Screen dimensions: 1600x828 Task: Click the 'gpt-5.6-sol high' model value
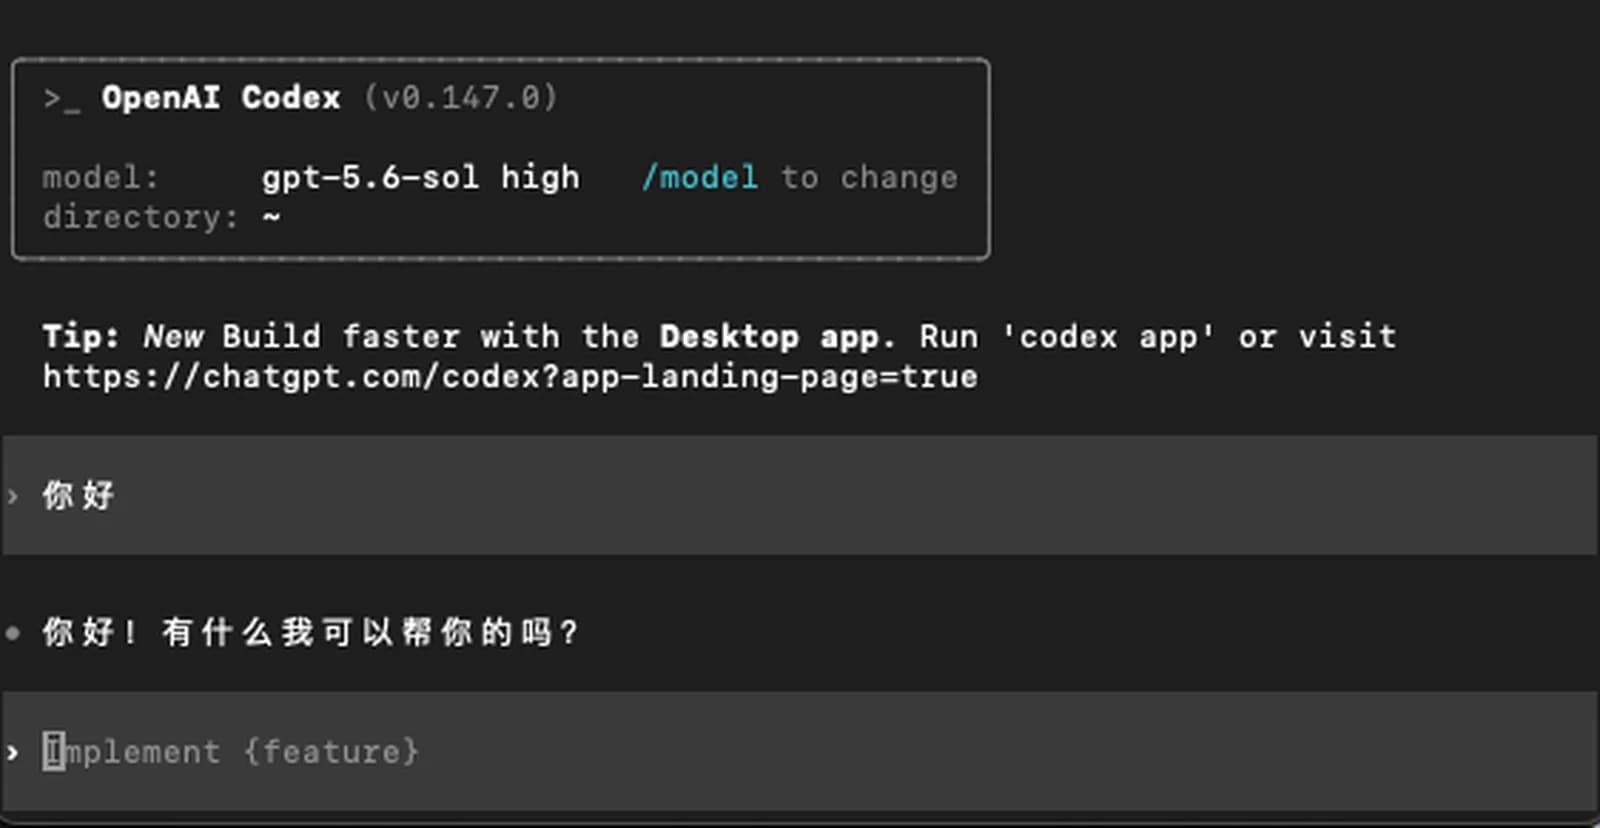420,178
